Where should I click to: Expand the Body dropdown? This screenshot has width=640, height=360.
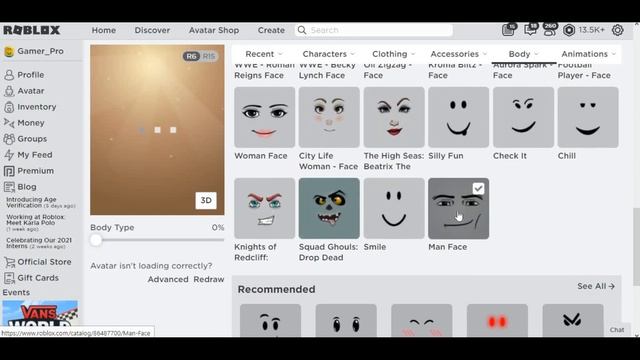point(524,54)
